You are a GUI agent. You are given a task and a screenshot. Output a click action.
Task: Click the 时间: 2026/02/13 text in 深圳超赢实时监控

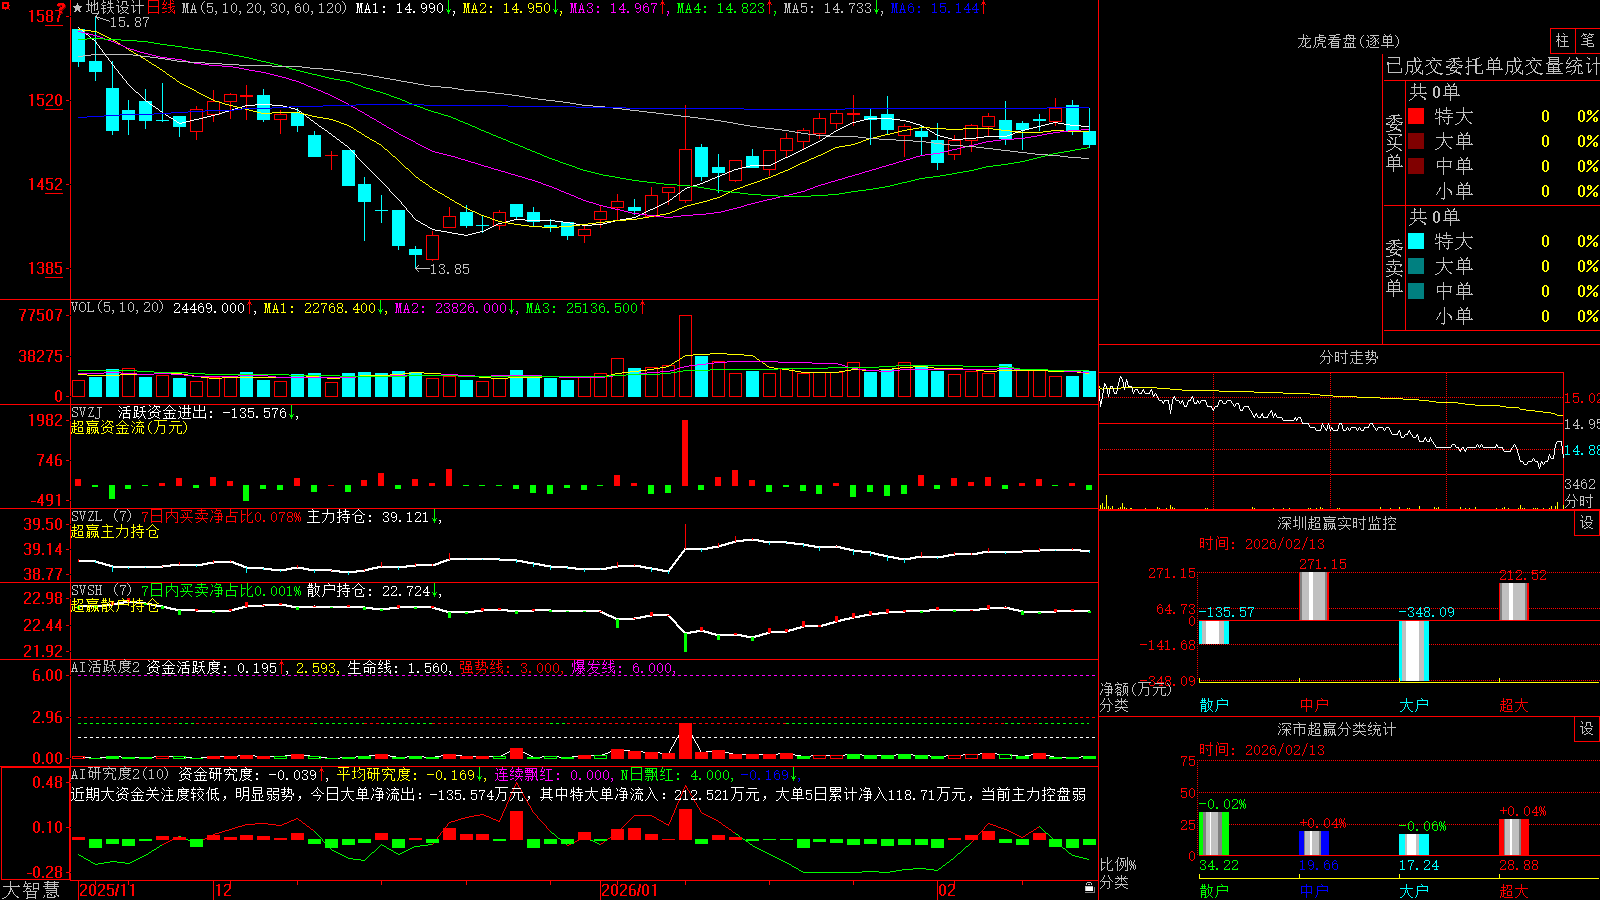point(1262,544)
